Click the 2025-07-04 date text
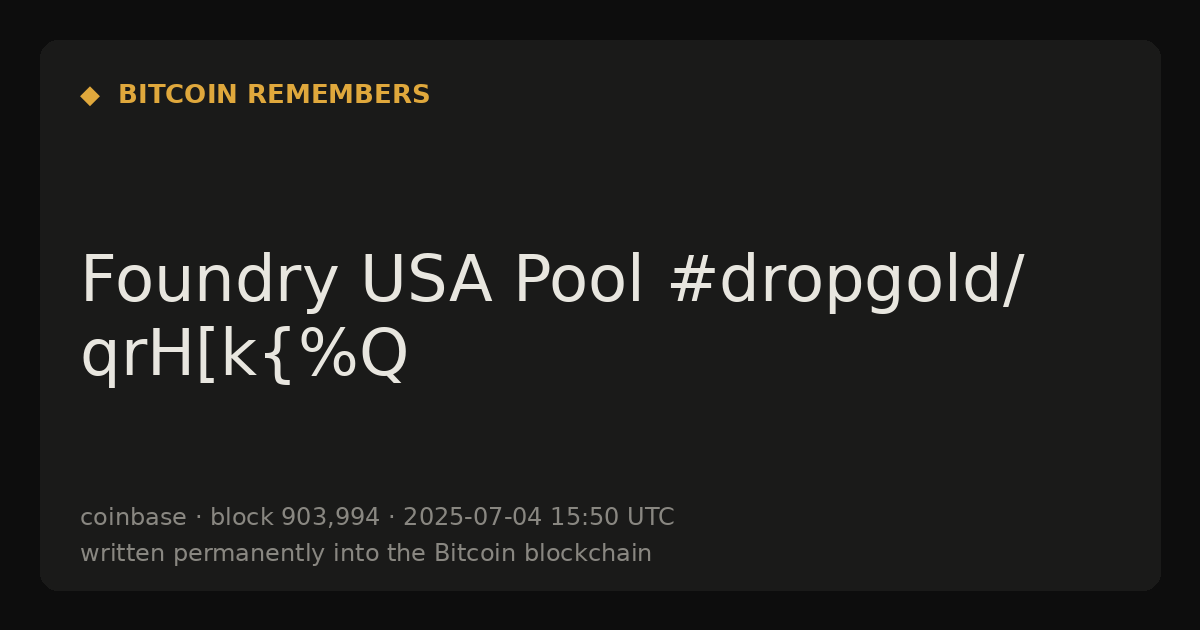Viewport: 1200px width, 630px height. (x=472, y=517)
